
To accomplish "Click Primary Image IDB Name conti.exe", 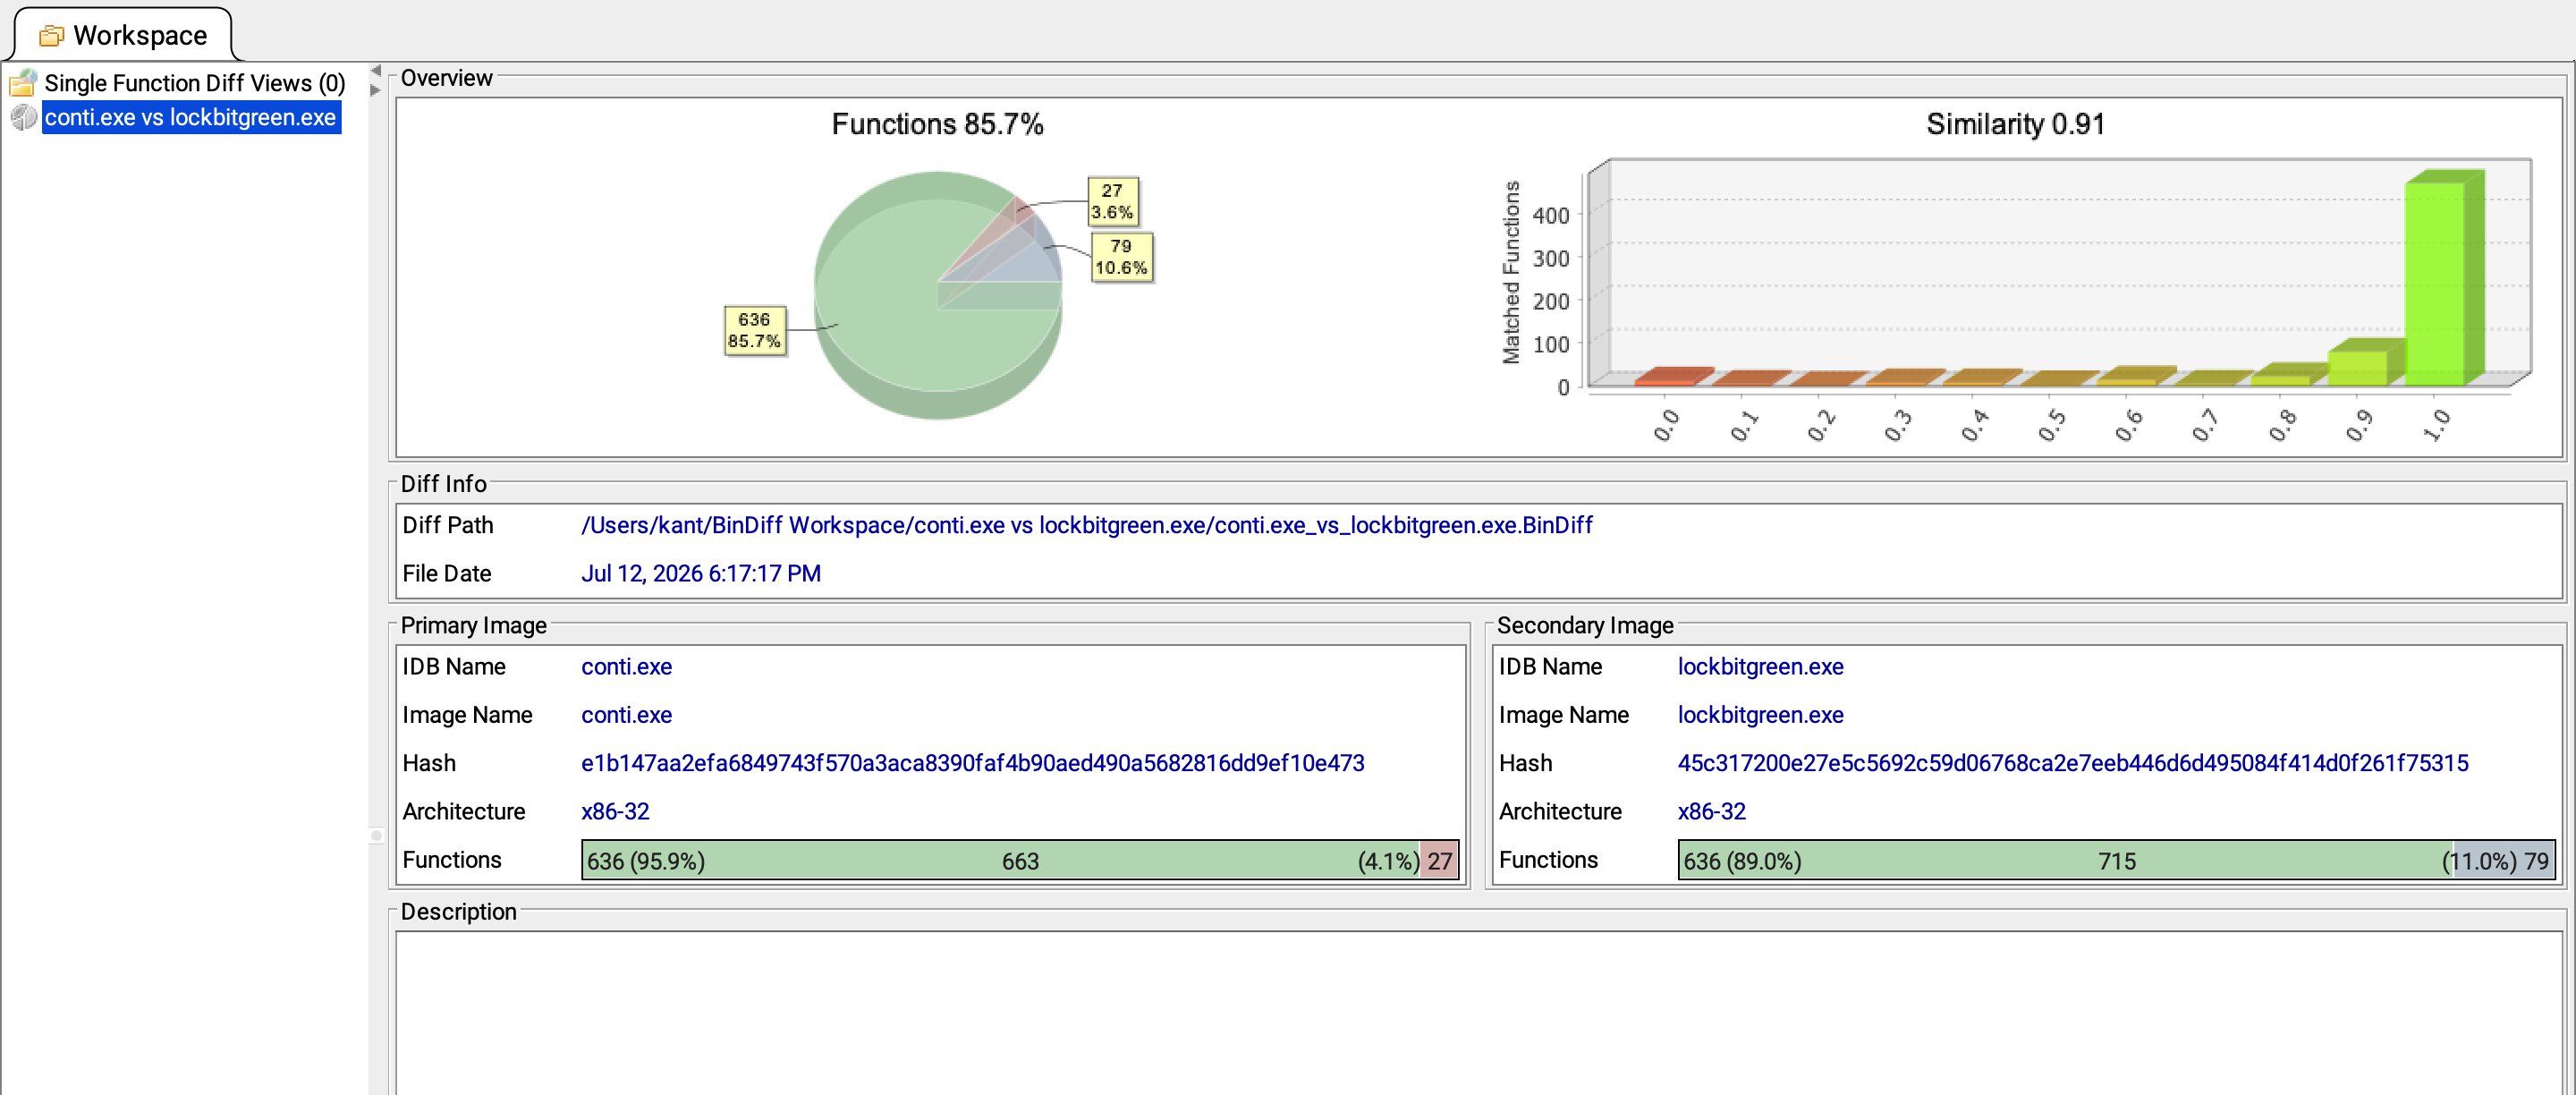I will [x=626, y=666].
